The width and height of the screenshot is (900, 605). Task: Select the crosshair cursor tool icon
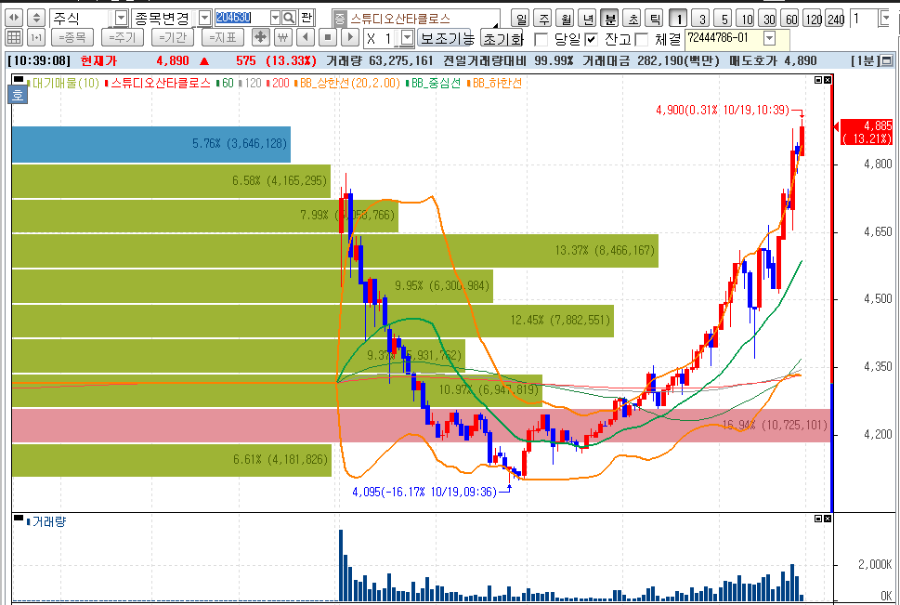tap(261, 38)
